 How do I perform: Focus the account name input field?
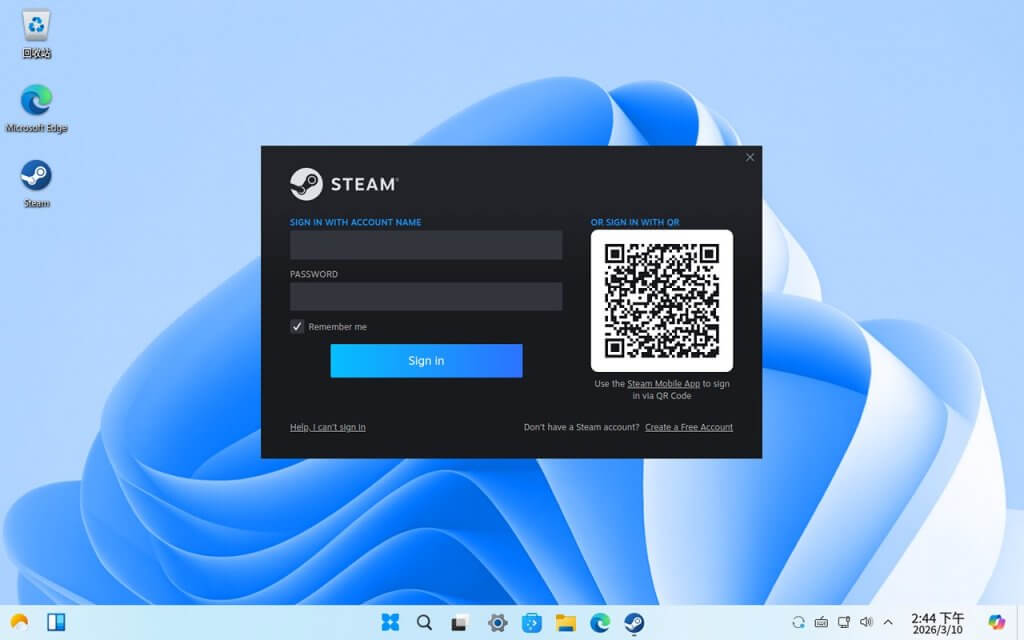click(426, 245)
